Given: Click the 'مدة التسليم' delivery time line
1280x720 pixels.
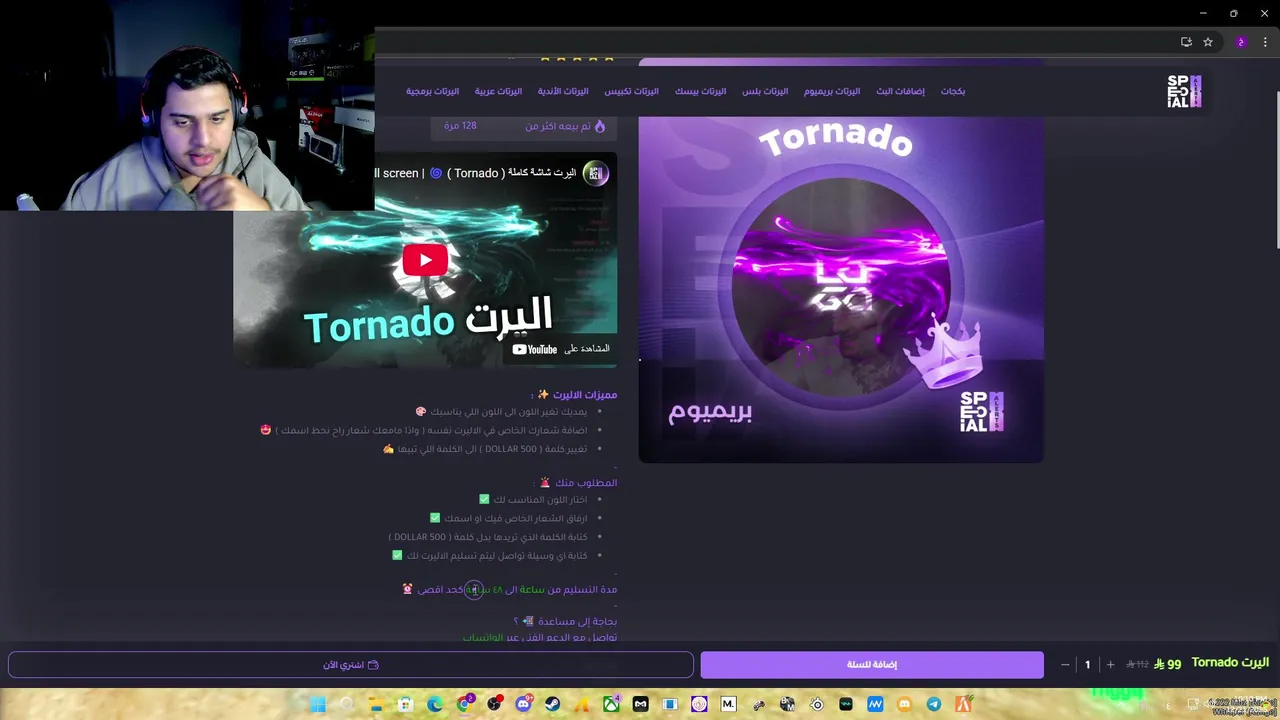Looking at the screenshot, I should tap(510, 589).
